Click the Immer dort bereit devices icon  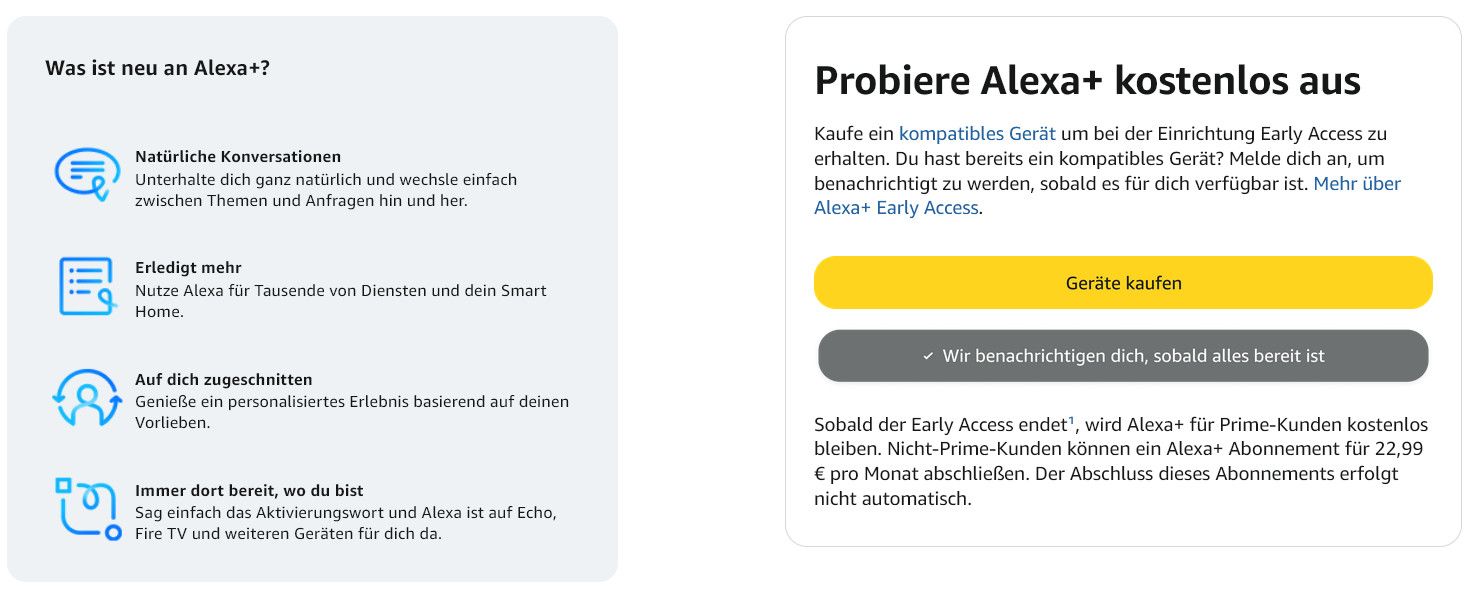tap(87, 509)
